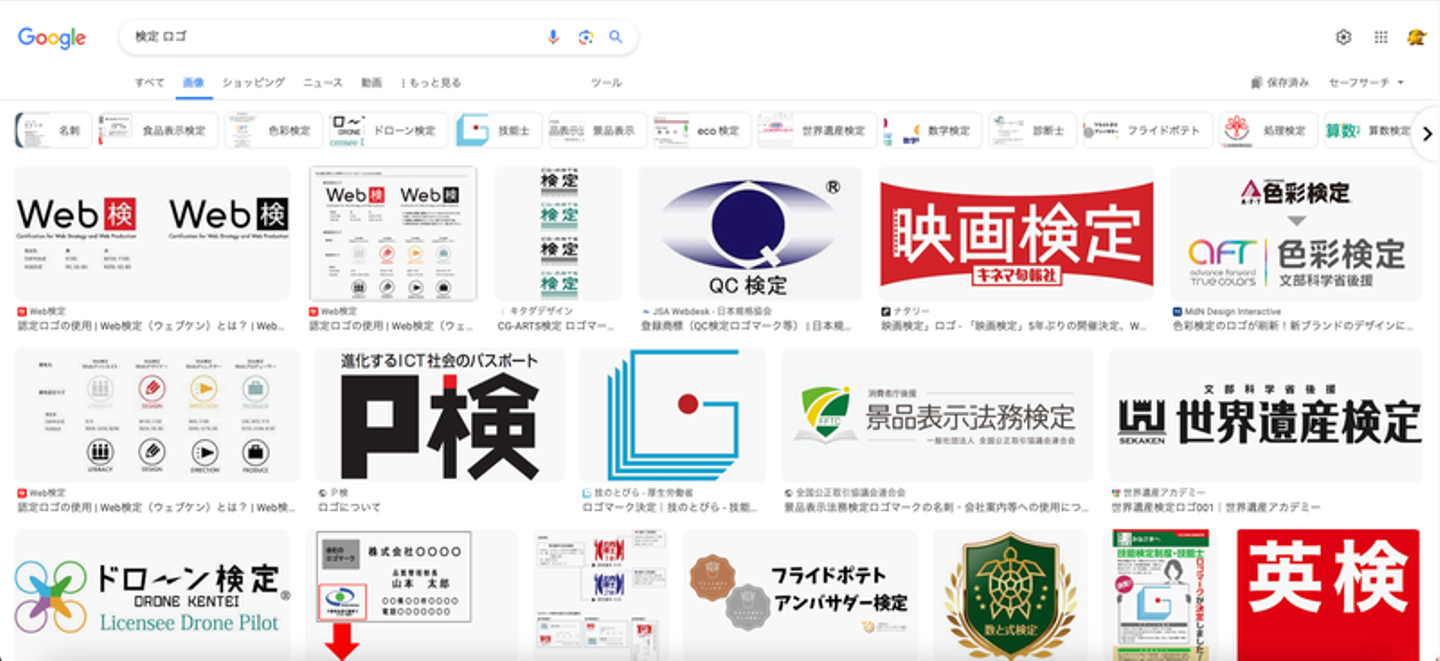Open quick settings gear icon
The height and width of the screenshot is (661, 1440).
tap(1343, 37)
